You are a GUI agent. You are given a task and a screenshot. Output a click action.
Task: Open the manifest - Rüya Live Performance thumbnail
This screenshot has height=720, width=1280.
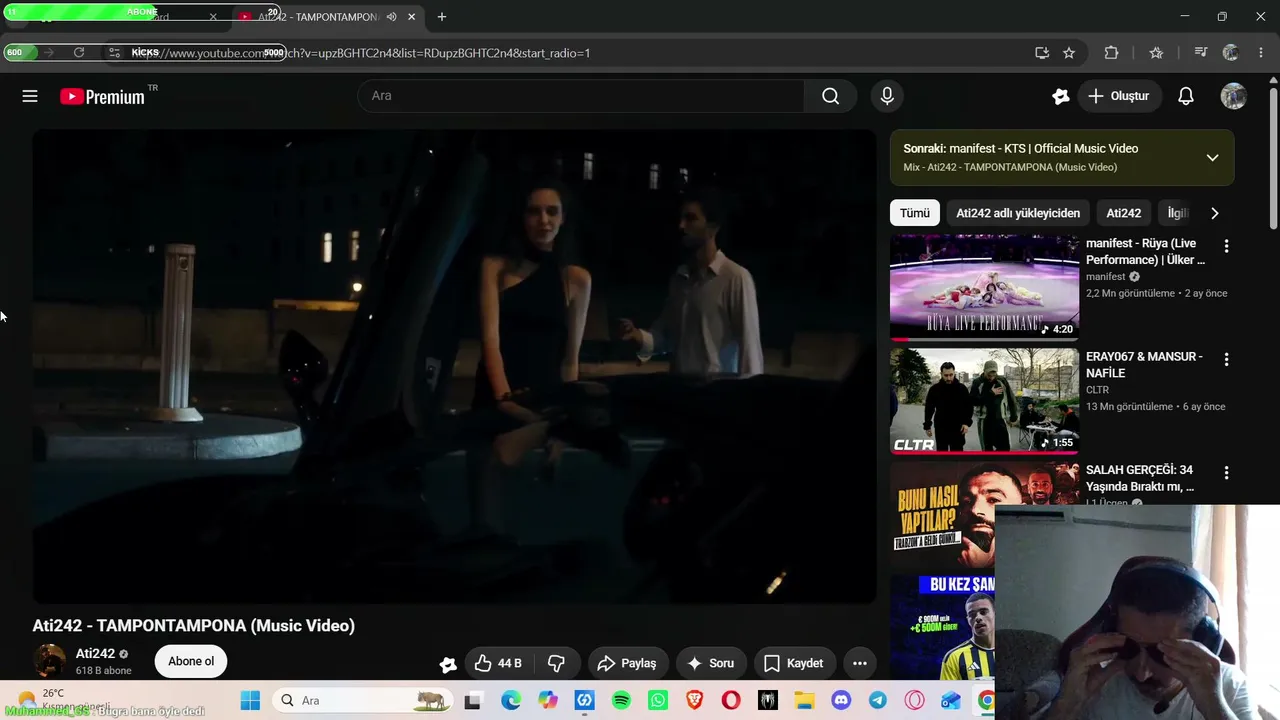(x=985, y=287)
